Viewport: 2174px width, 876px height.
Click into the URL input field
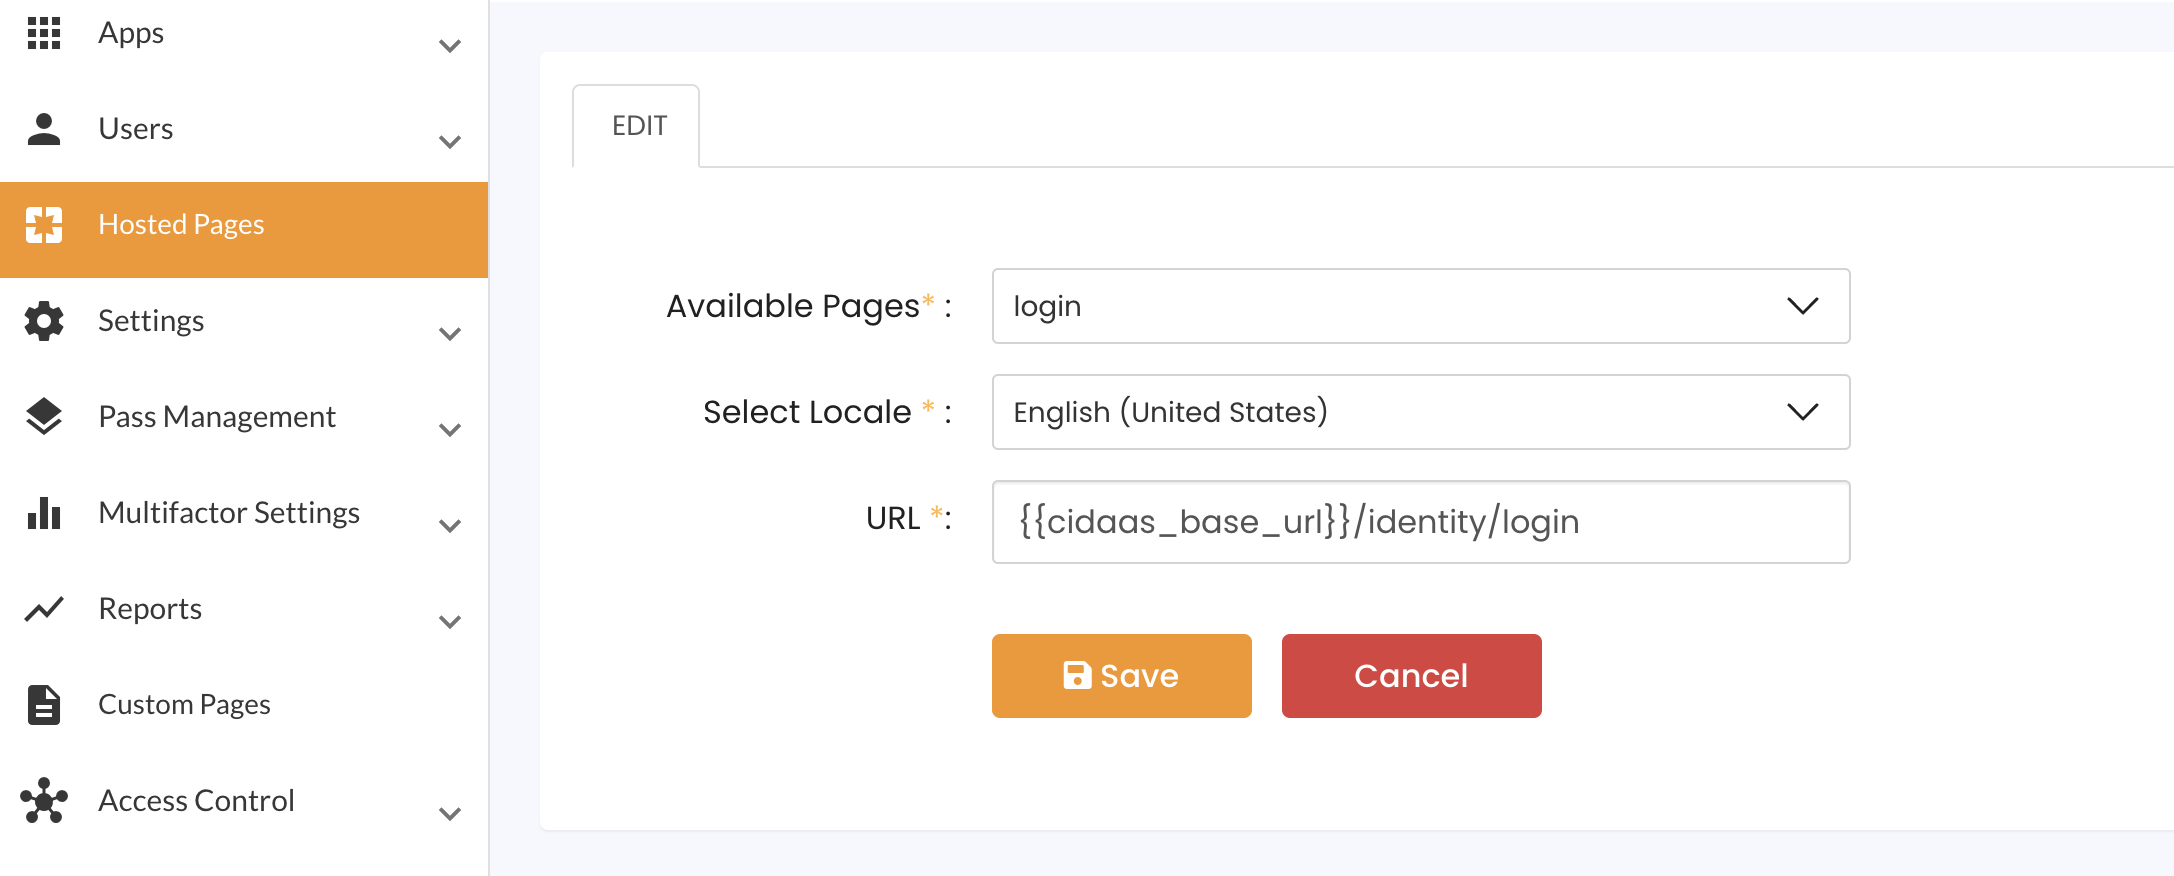click(1420, 522)
